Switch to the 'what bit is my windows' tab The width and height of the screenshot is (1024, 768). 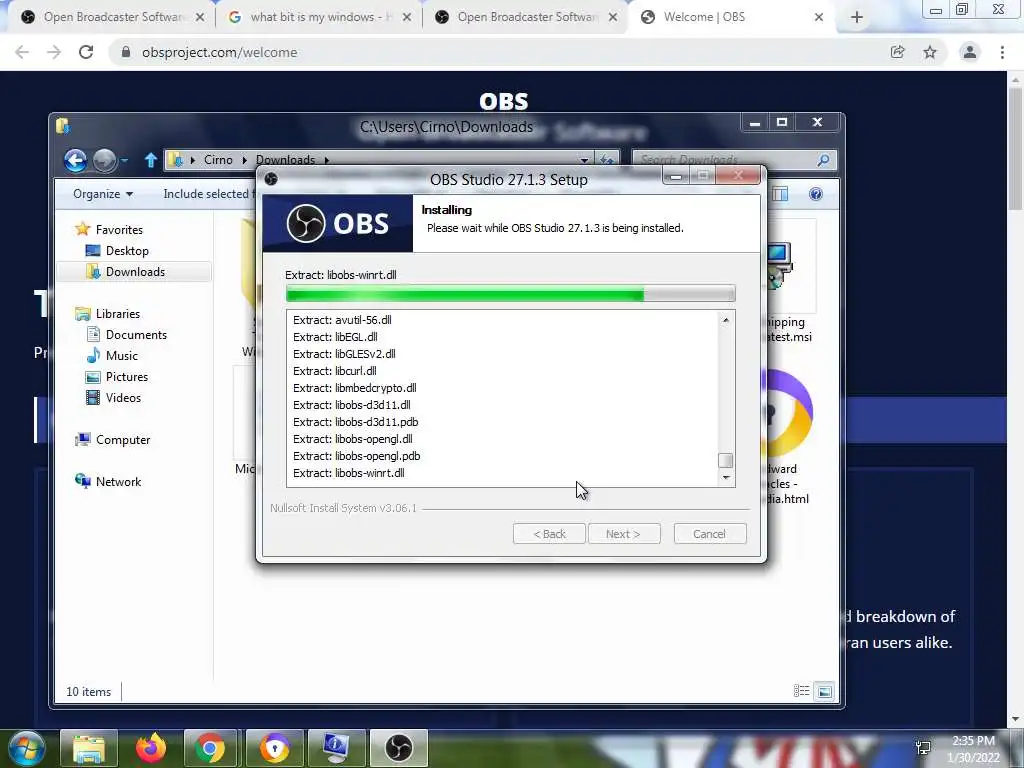tap(318, 18)
